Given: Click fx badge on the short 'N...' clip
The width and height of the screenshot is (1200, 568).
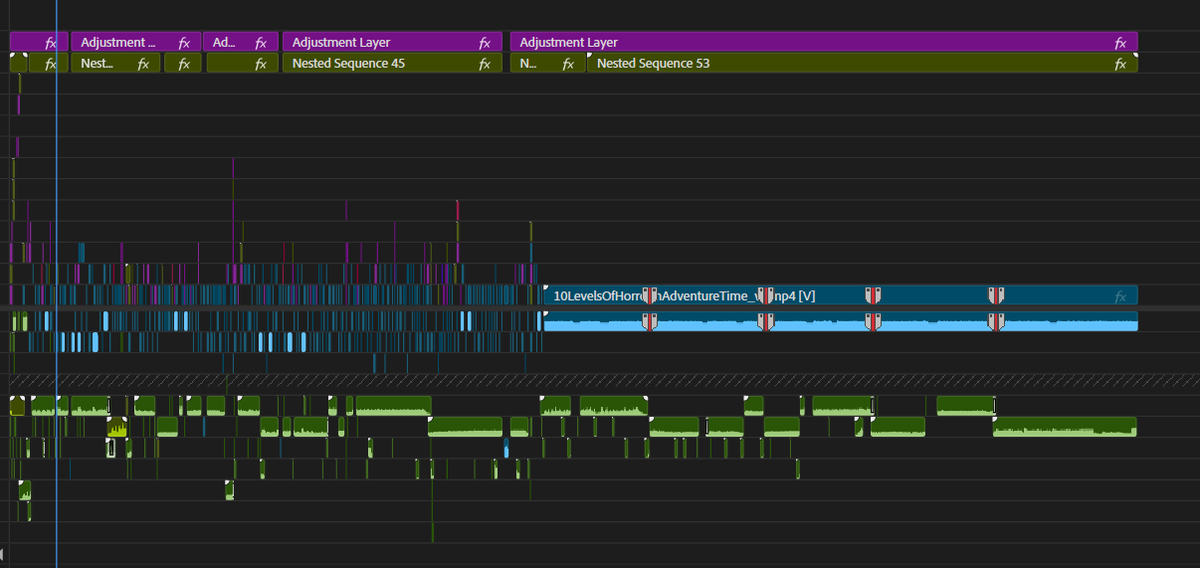Looking at the screenshot, I should 568,64.
